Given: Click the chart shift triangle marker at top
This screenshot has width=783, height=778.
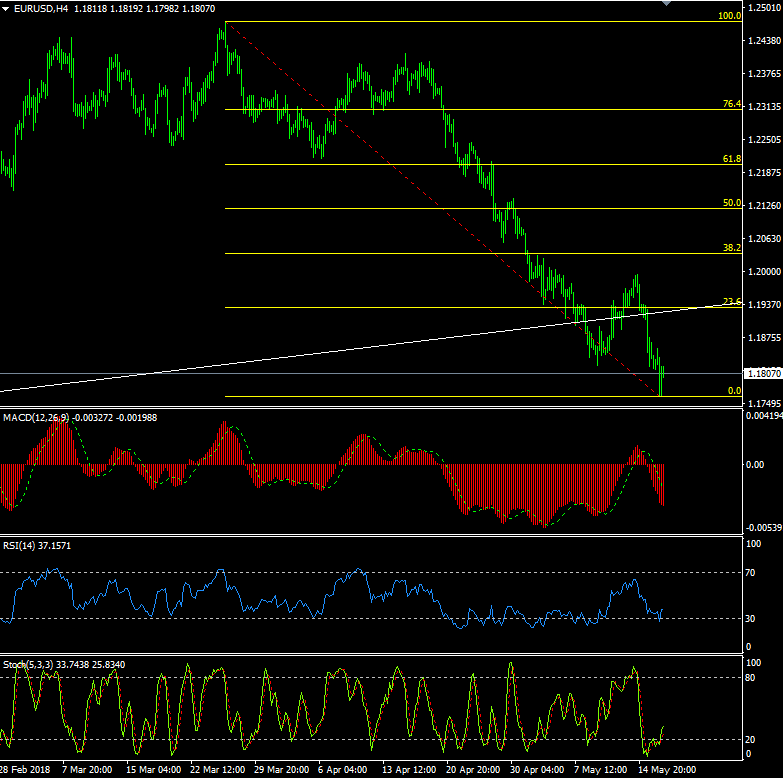Looking at the screenshot, I should (668, 4).
